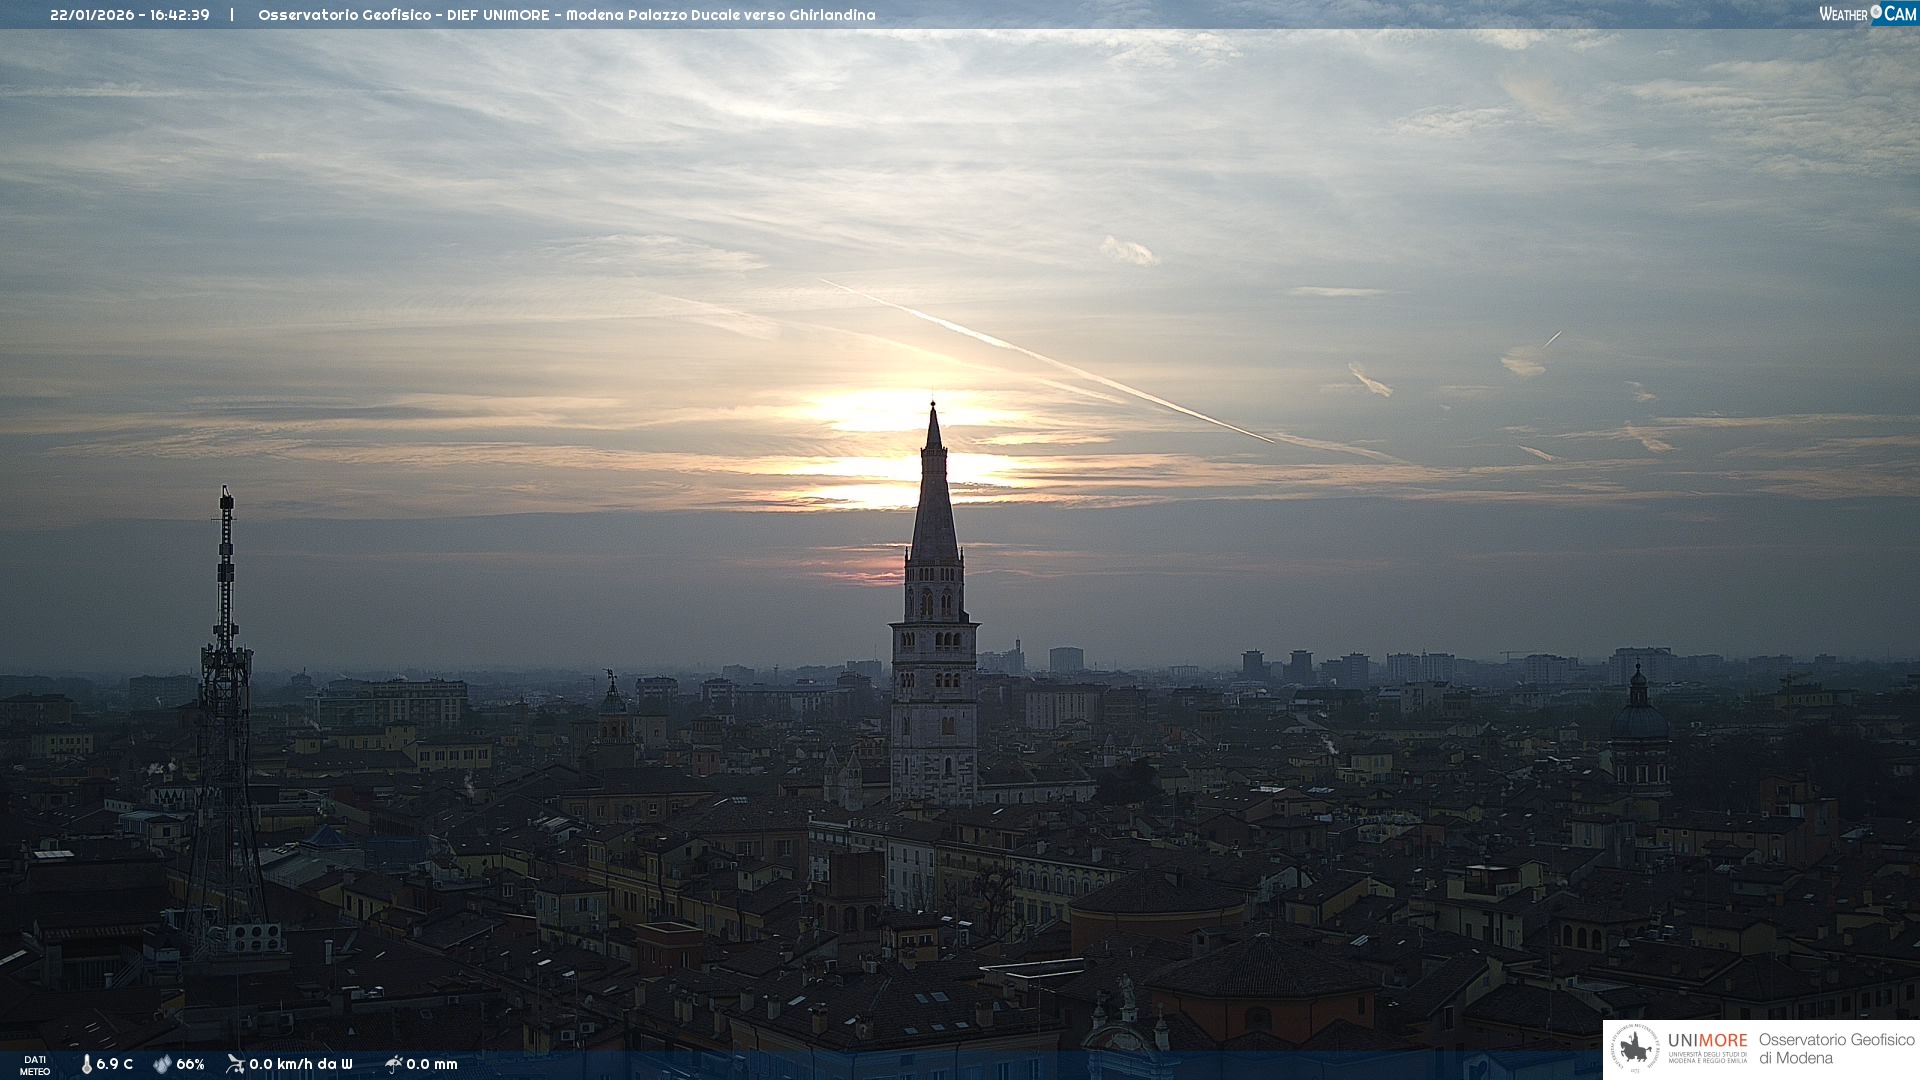This screenshot has width=1920, height=1080.
Task: Click the humidity water drops icon
Action: [162, 1064]
